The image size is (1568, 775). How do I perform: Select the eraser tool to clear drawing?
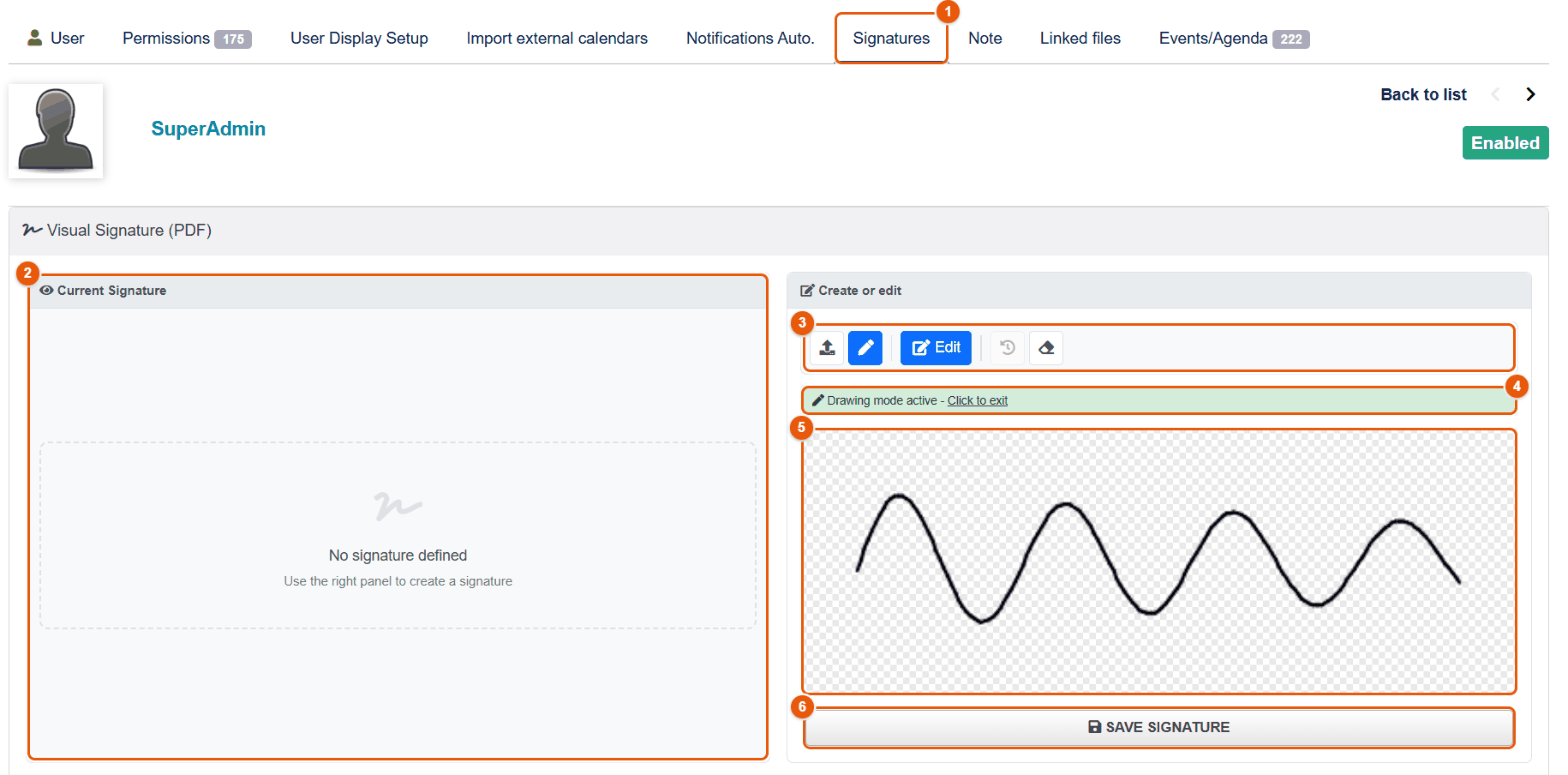(1046, 348)
